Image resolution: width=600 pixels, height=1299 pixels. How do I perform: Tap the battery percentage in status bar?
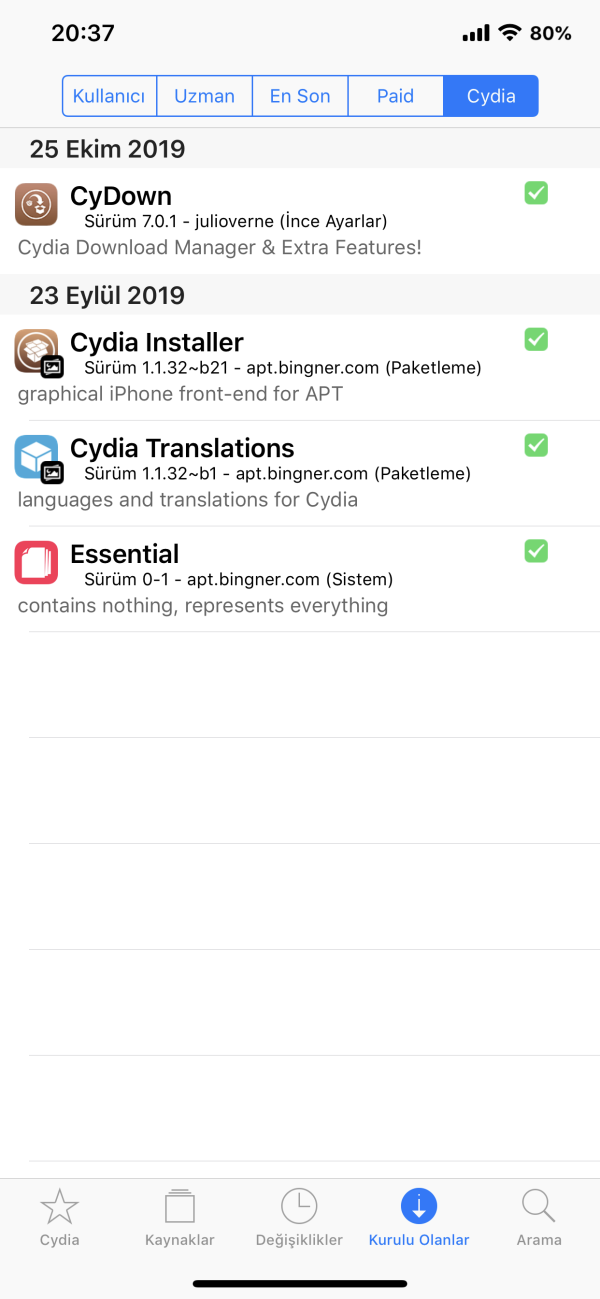tap(550, 33)
